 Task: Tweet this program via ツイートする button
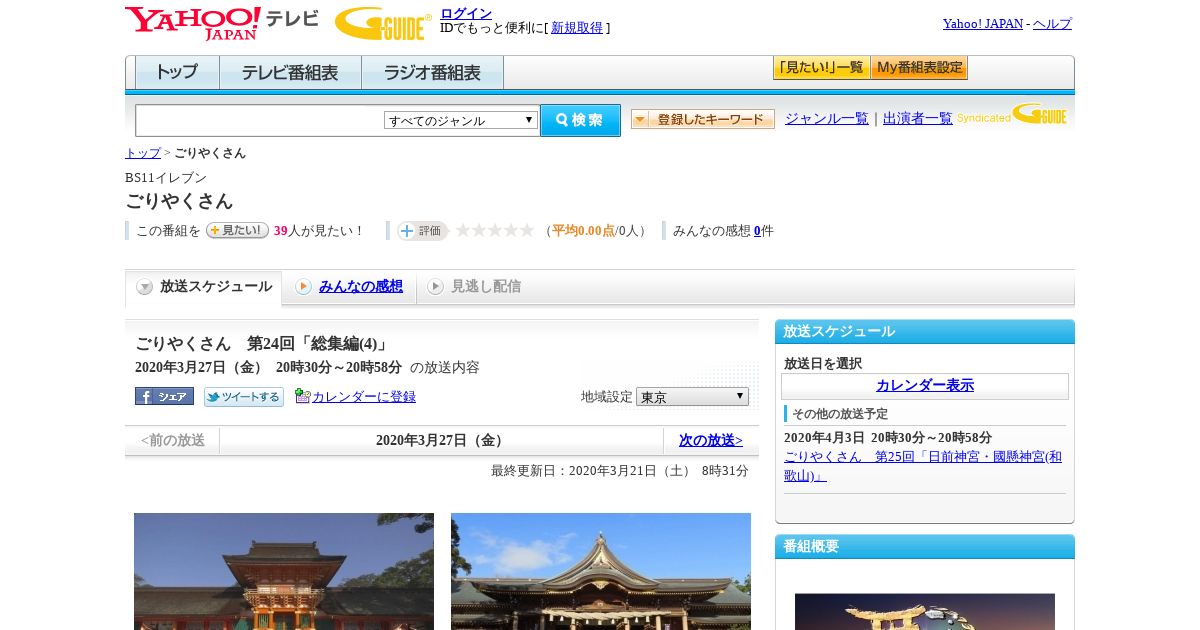[x=244, y=397]
